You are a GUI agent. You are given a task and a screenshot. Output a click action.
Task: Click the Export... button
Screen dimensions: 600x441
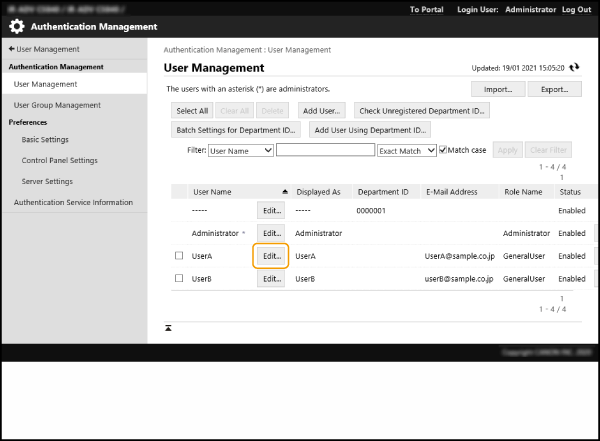(x=555, y=89)
